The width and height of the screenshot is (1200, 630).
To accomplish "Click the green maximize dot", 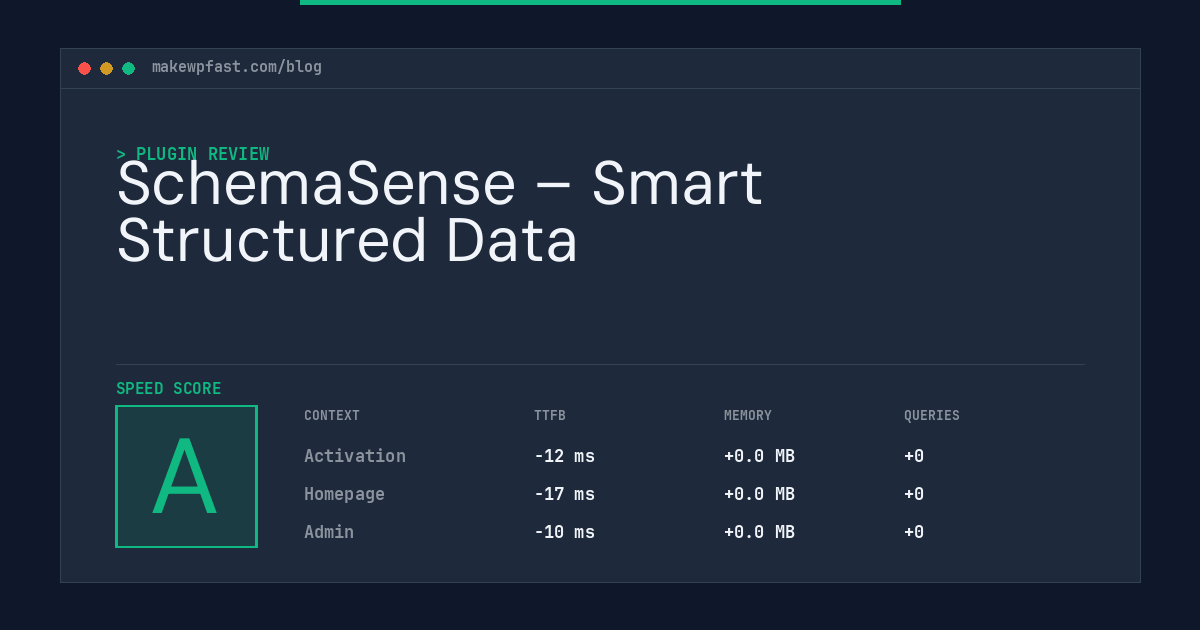I will 128,68.
